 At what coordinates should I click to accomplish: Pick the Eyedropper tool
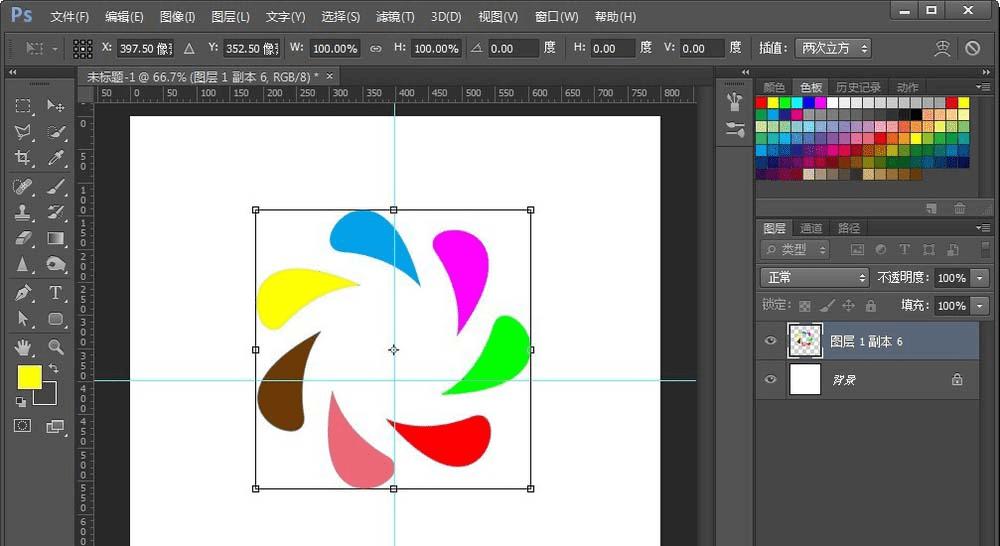(56, 158)
